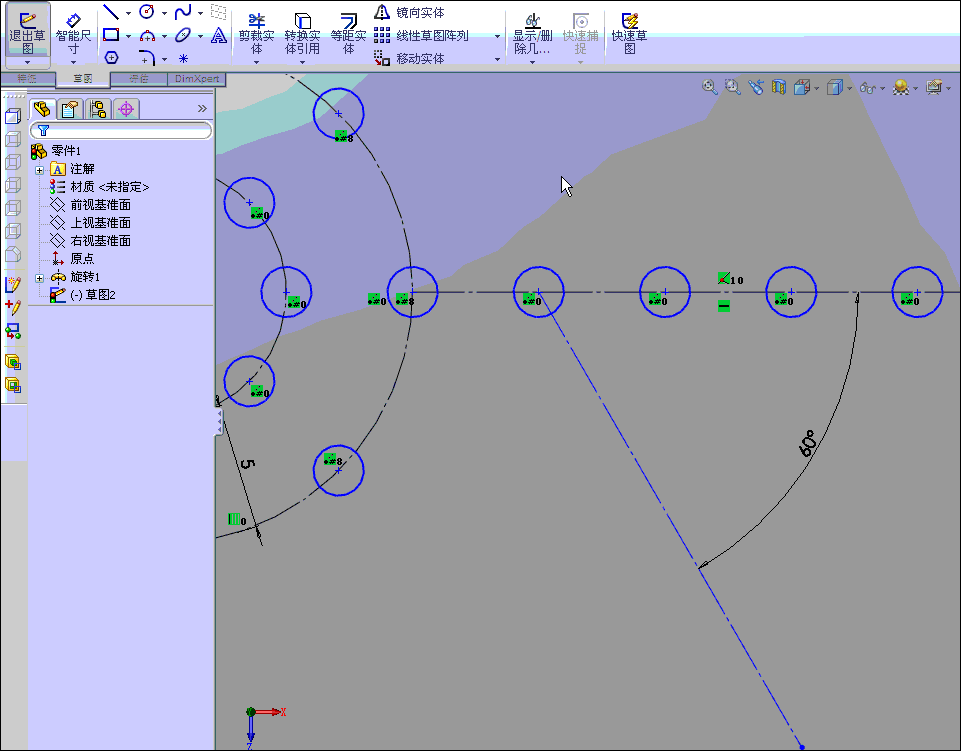Click the 移动实体 move entities tool
Image resolution: width=961 pixels, height=751 pixels.
point(409,58)
